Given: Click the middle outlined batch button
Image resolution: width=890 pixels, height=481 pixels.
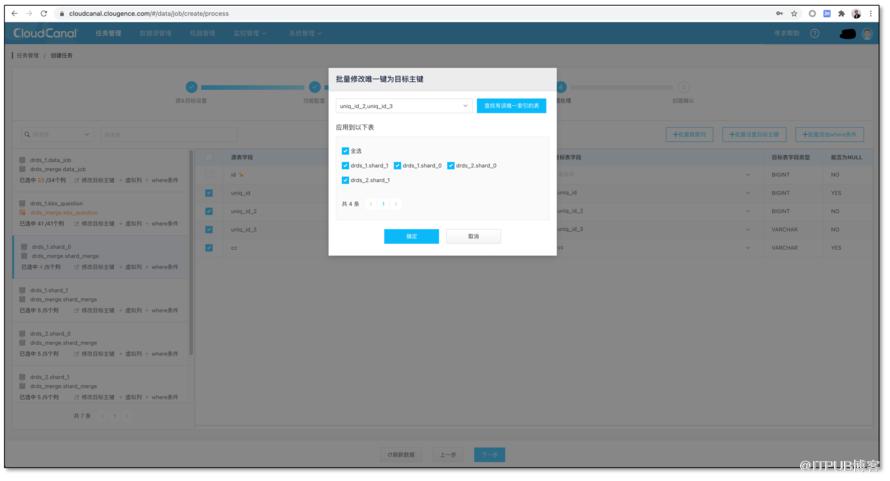Looking at the screenshot, I should (x=754, y=135).
